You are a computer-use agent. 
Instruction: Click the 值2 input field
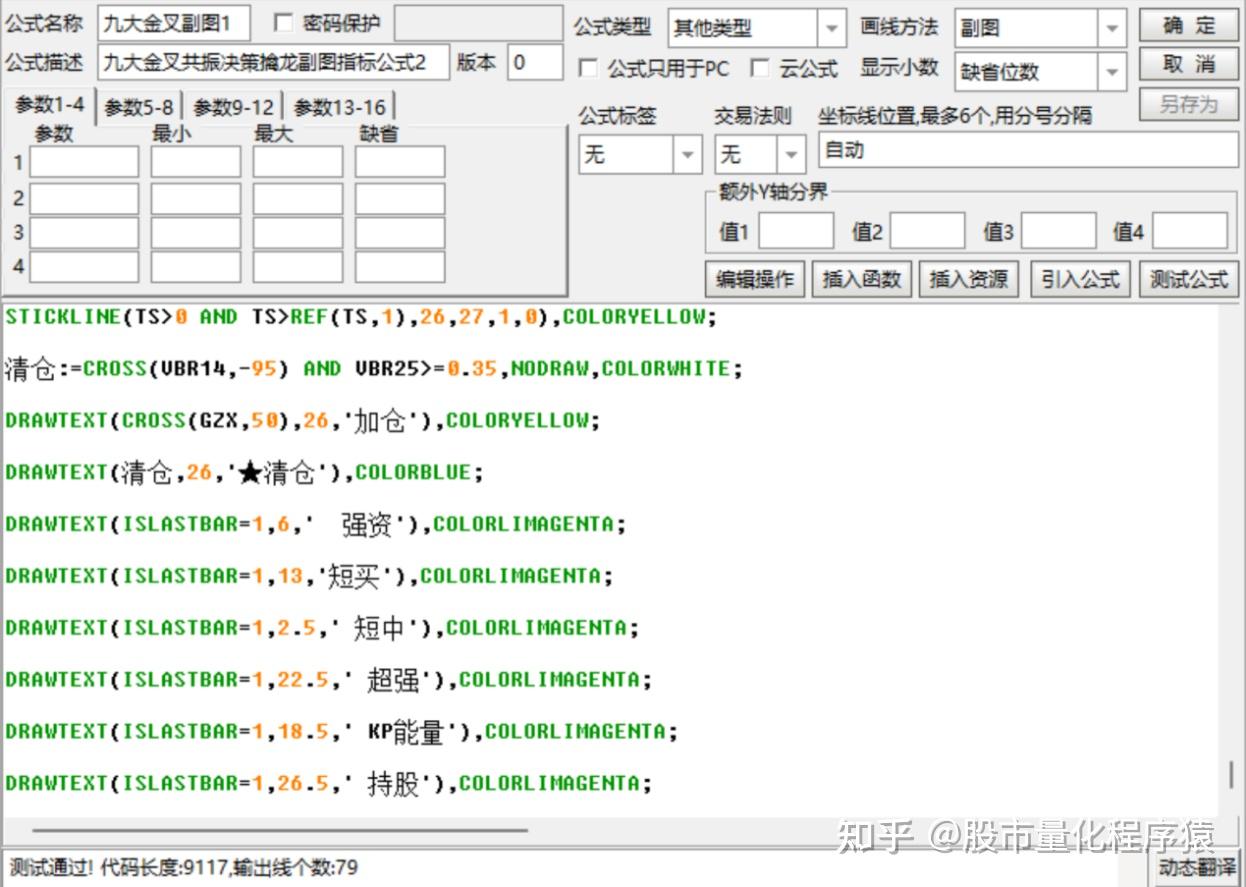(x=927, y=231)
